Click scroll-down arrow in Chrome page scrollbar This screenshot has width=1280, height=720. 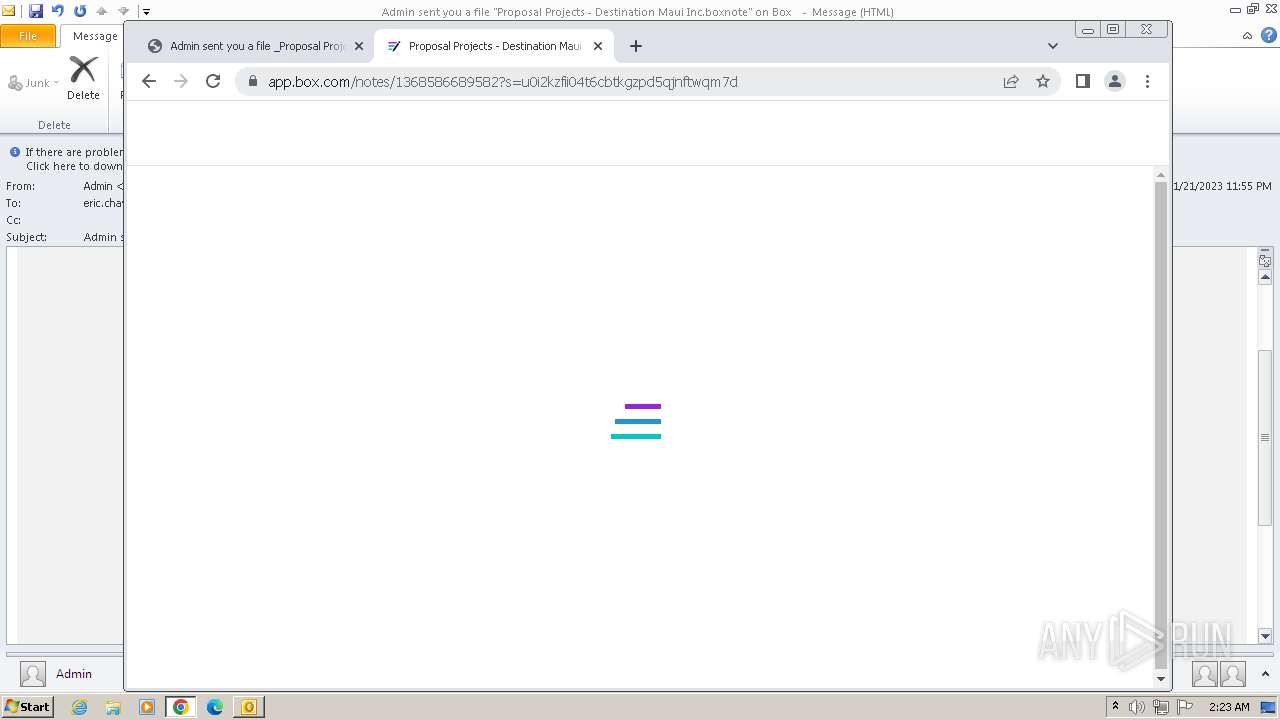1161,679
